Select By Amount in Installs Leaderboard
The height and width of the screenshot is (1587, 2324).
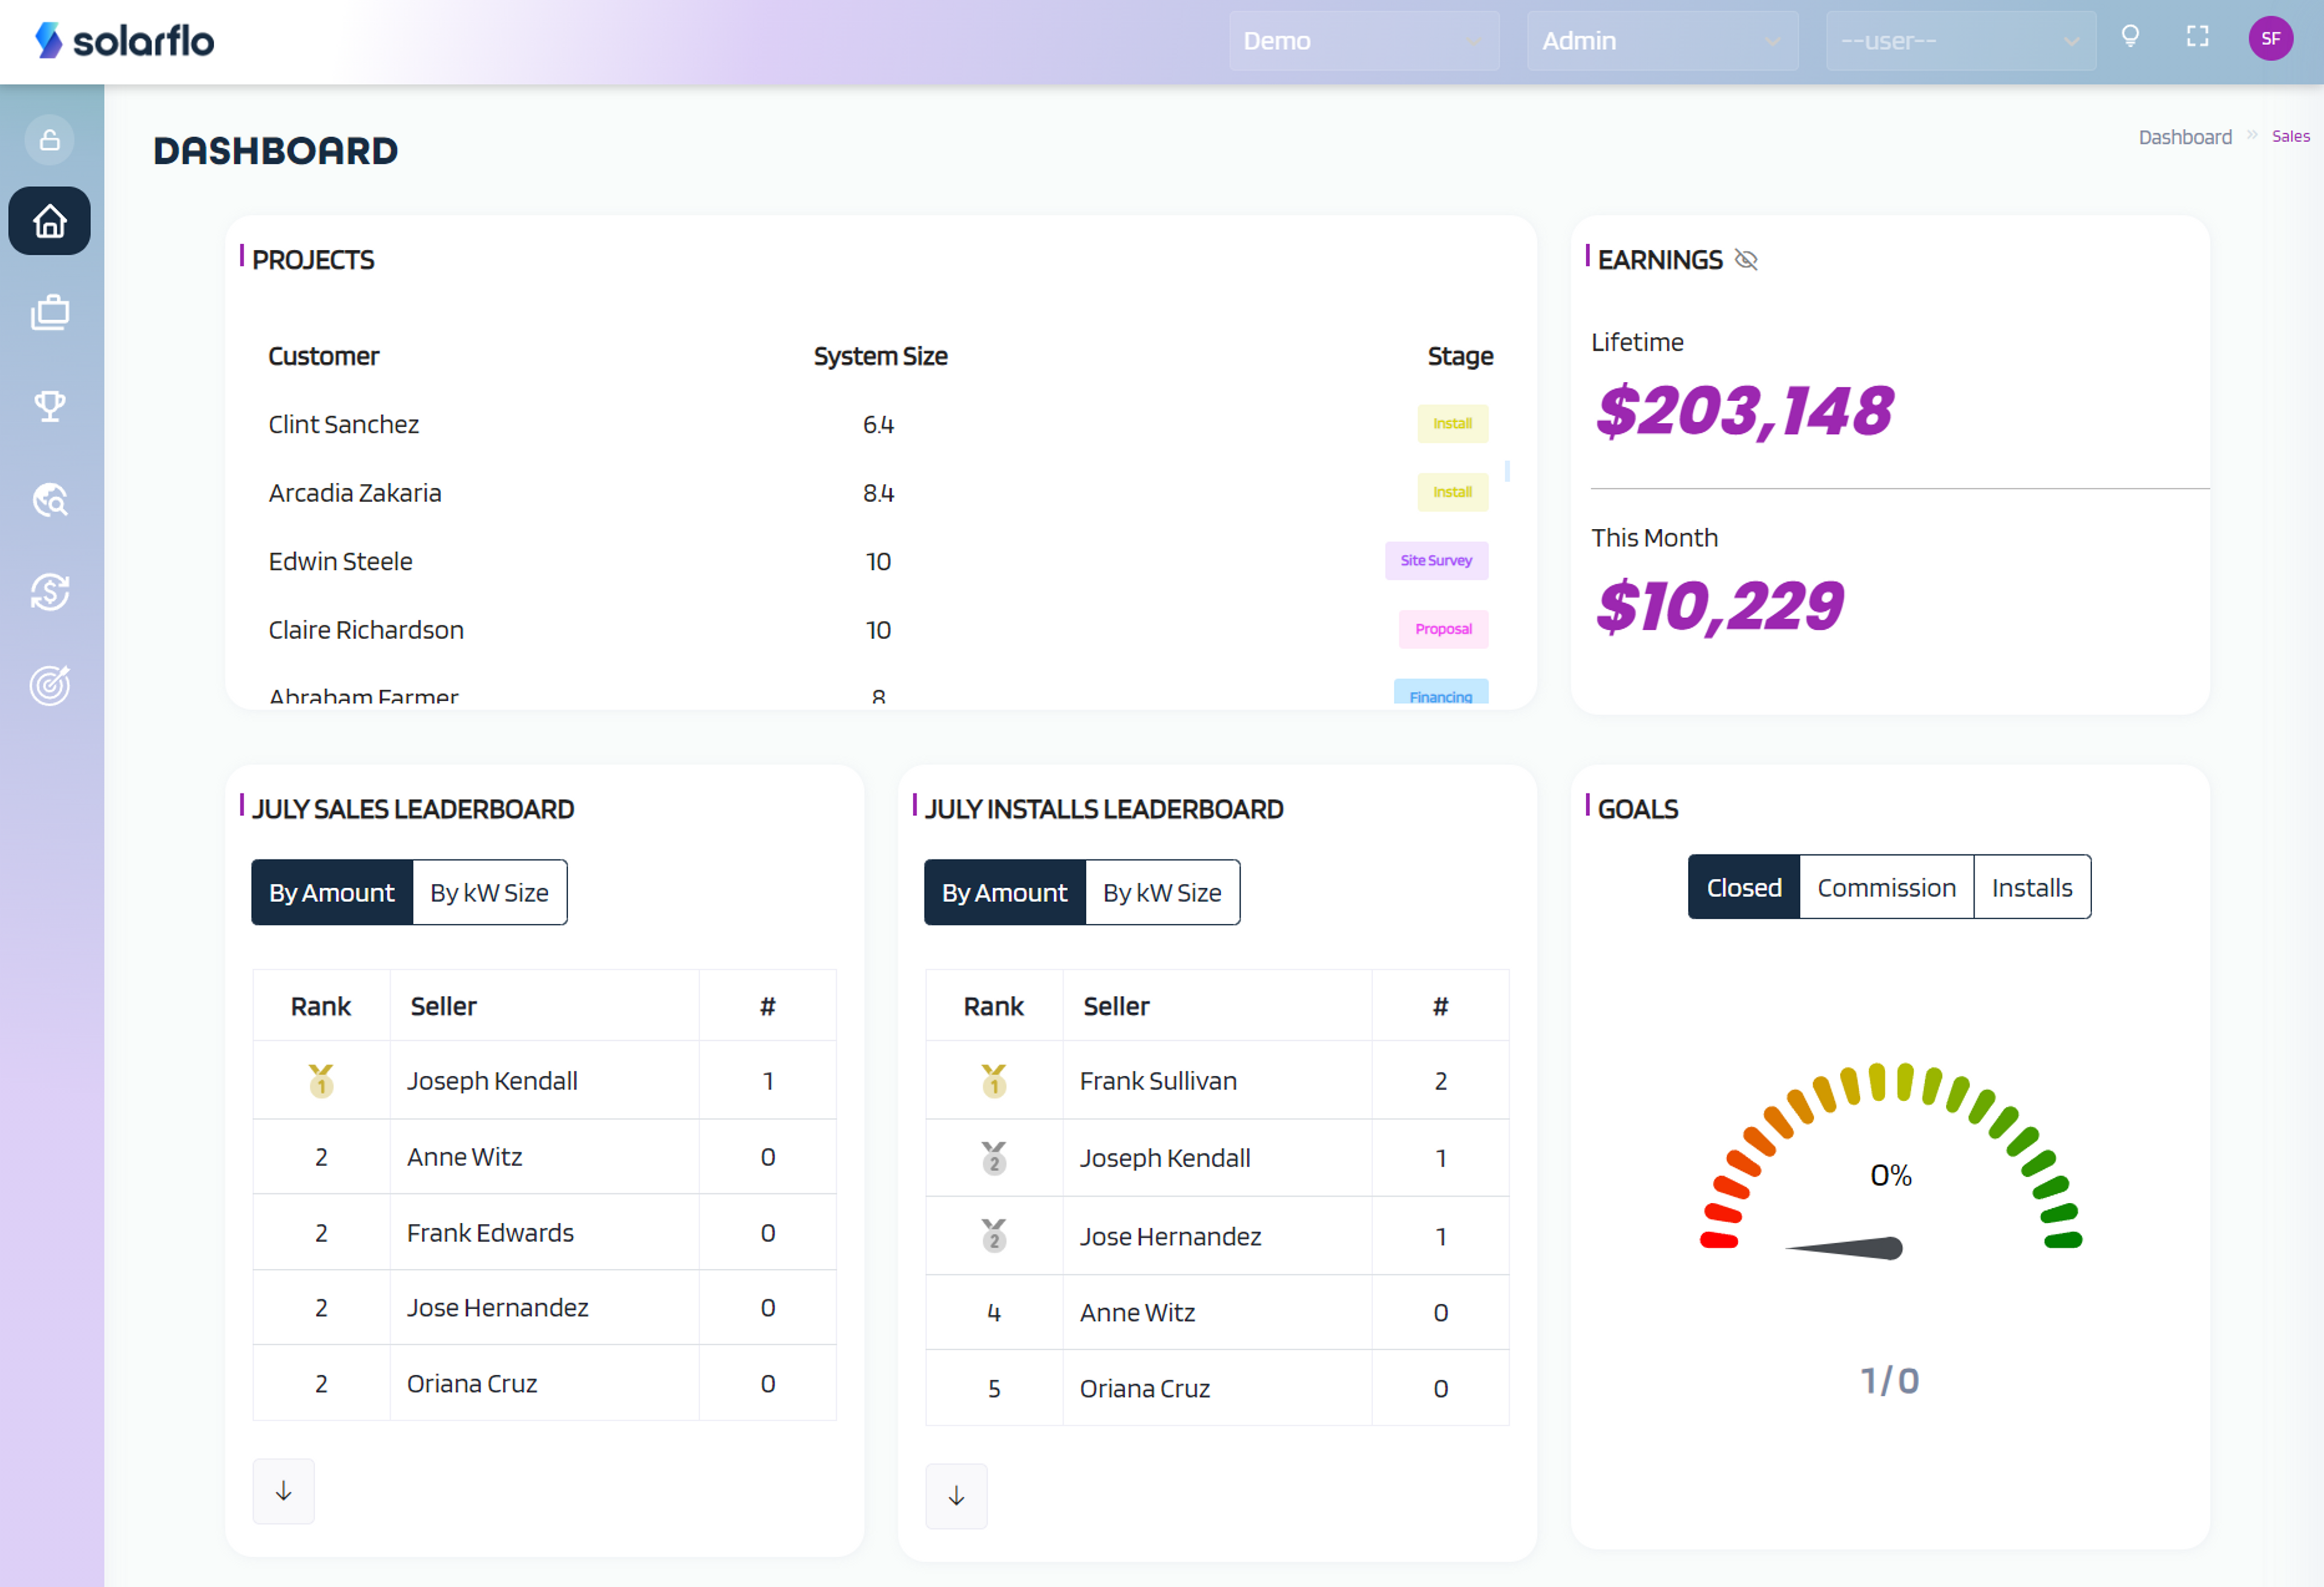point(1005,892)
